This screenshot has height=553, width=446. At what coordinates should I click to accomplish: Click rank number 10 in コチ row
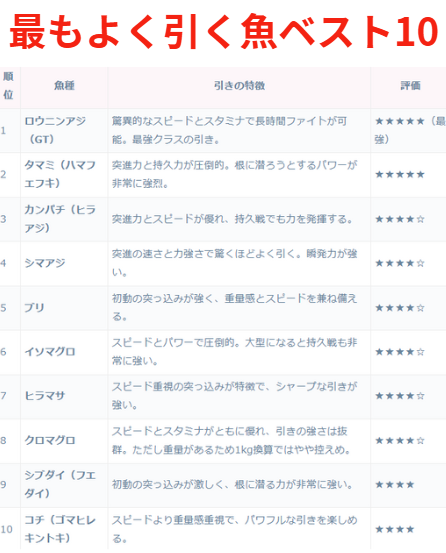(x=6, y=530)
